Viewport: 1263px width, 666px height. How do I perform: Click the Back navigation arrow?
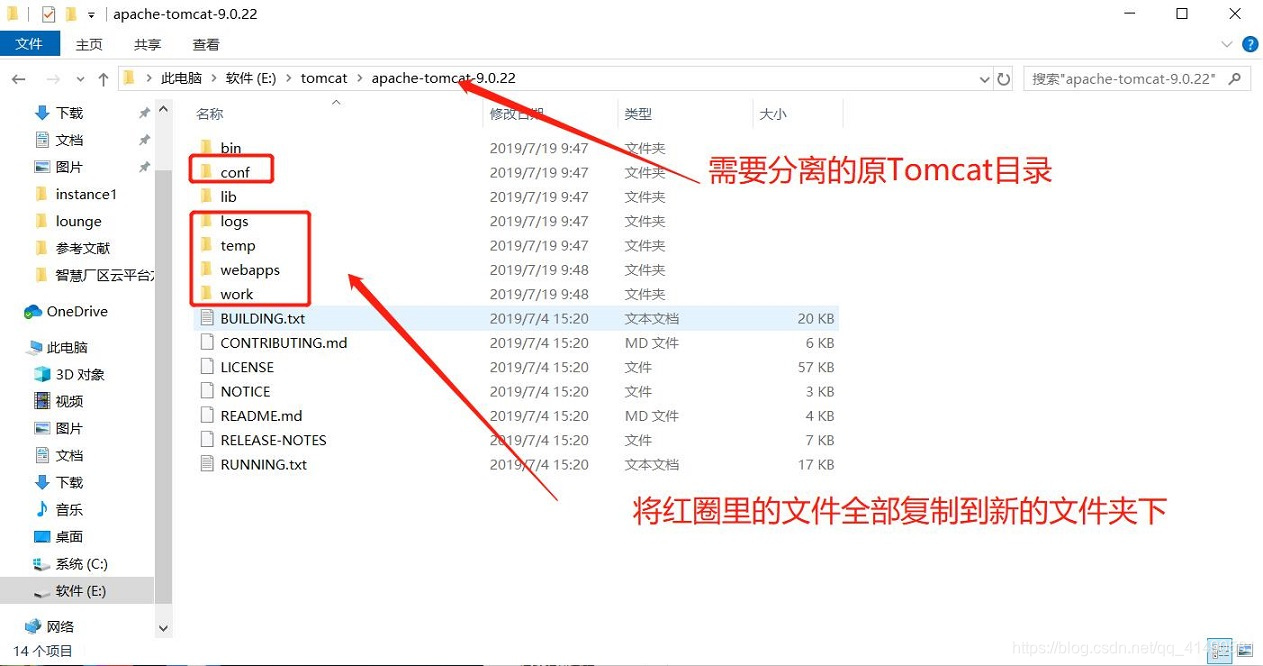click(18, 79)
